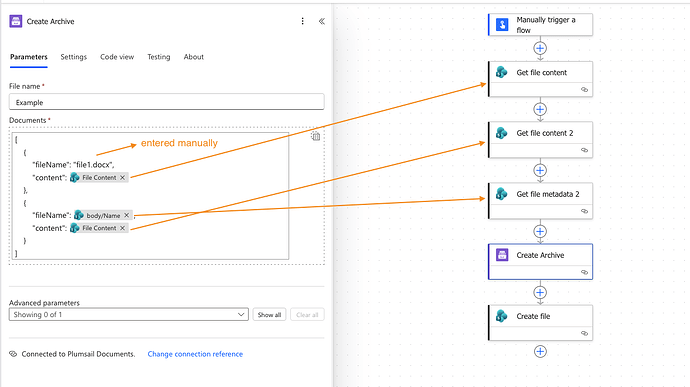Click Plumsail icon on Create Archive card
Viewport: 690px width, 387px height.
pyautogui.click(x=502, y=255)
